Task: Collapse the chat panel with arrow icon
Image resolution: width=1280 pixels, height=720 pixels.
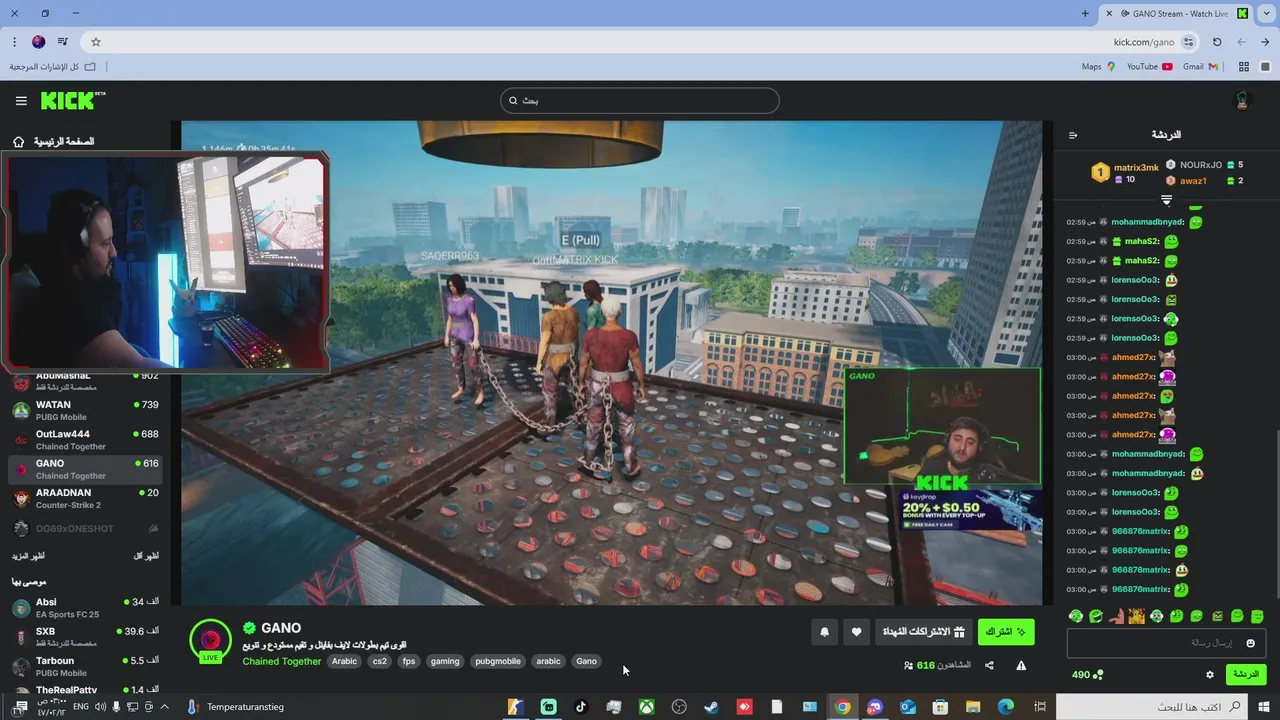Action: click(x=1073, y=135)
